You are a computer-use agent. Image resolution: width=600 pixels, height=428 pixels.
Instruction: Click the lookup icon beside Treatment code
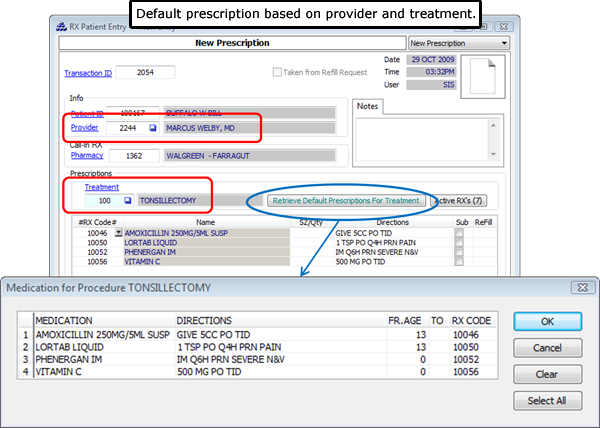(x=127, y=201)
